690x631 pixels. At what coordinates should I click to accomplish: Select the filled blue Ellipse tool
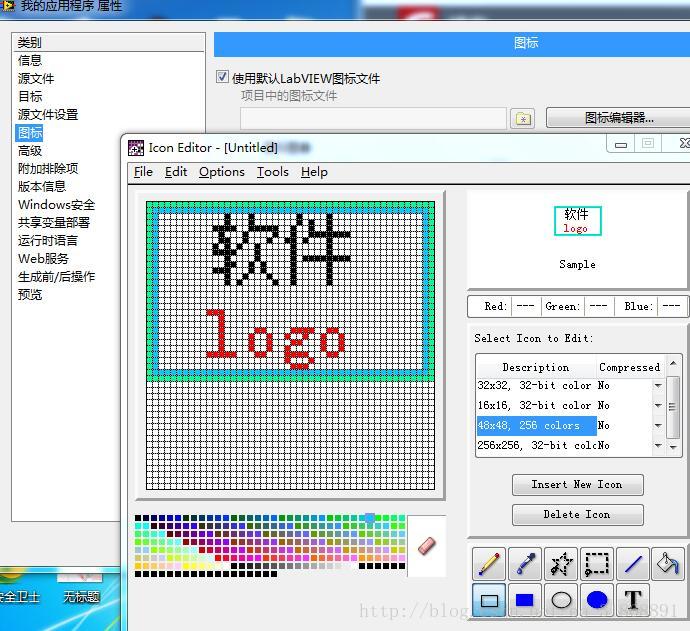[x=597, y=599]
